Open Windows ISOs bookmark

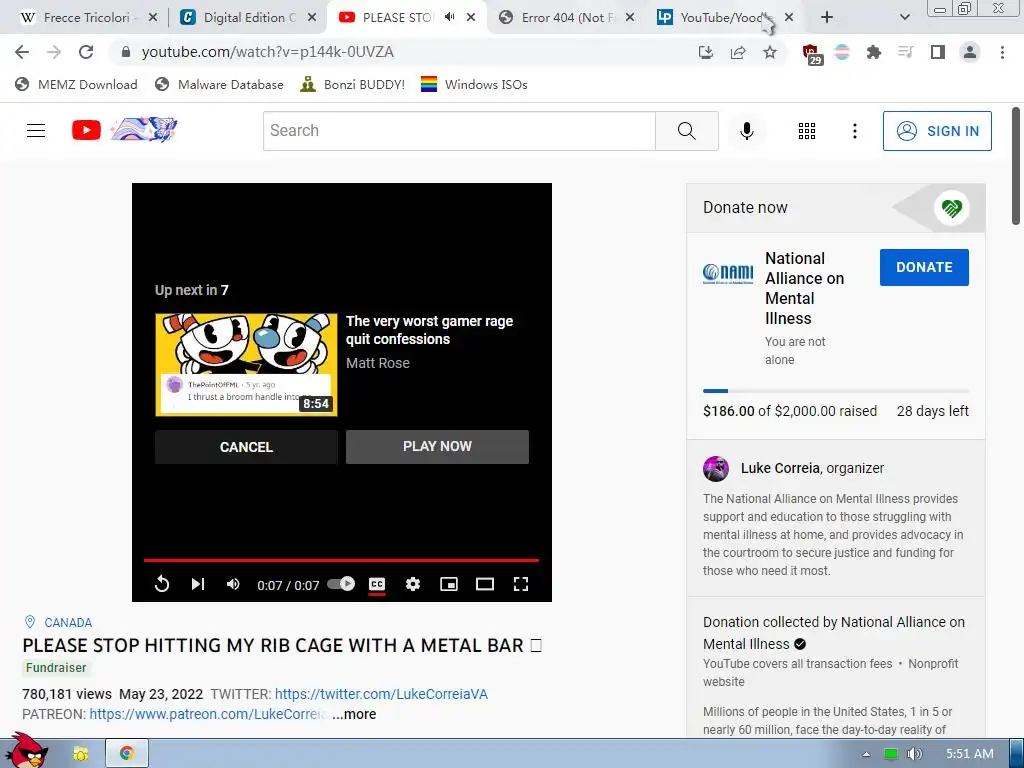[474, 84]
